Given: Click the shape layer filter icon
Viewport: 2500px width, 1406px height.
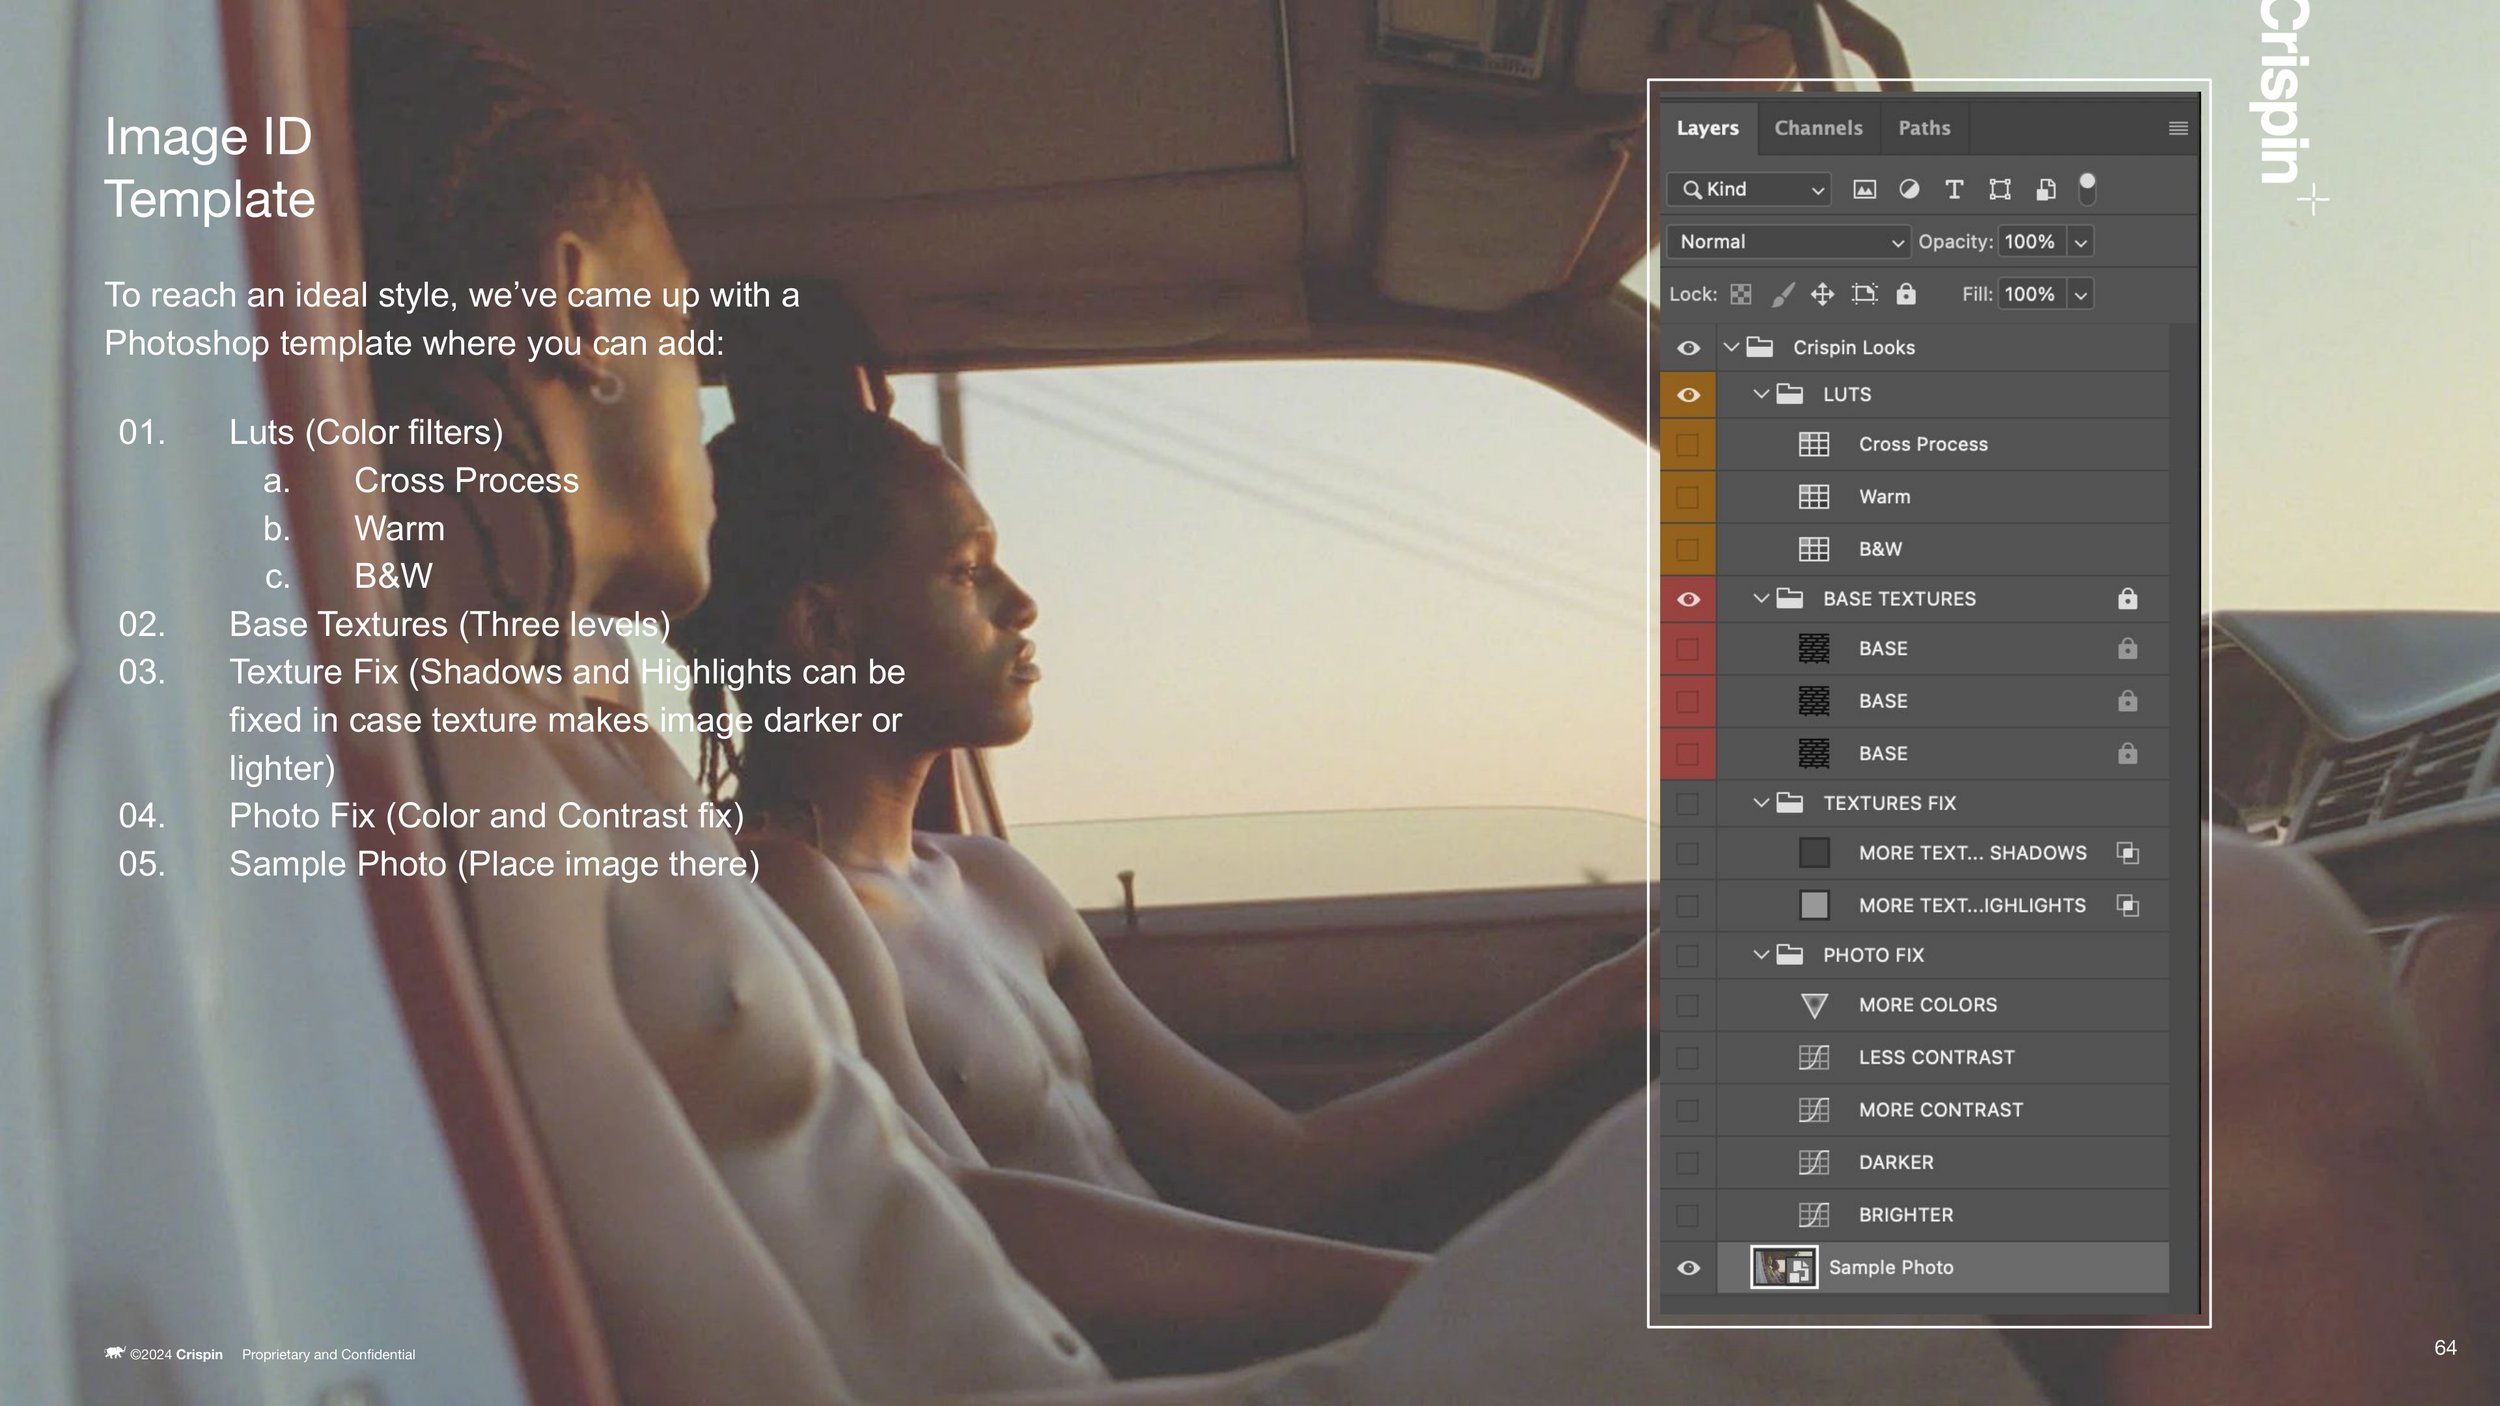Looking at the screenshot, I should pos(2000,190).
